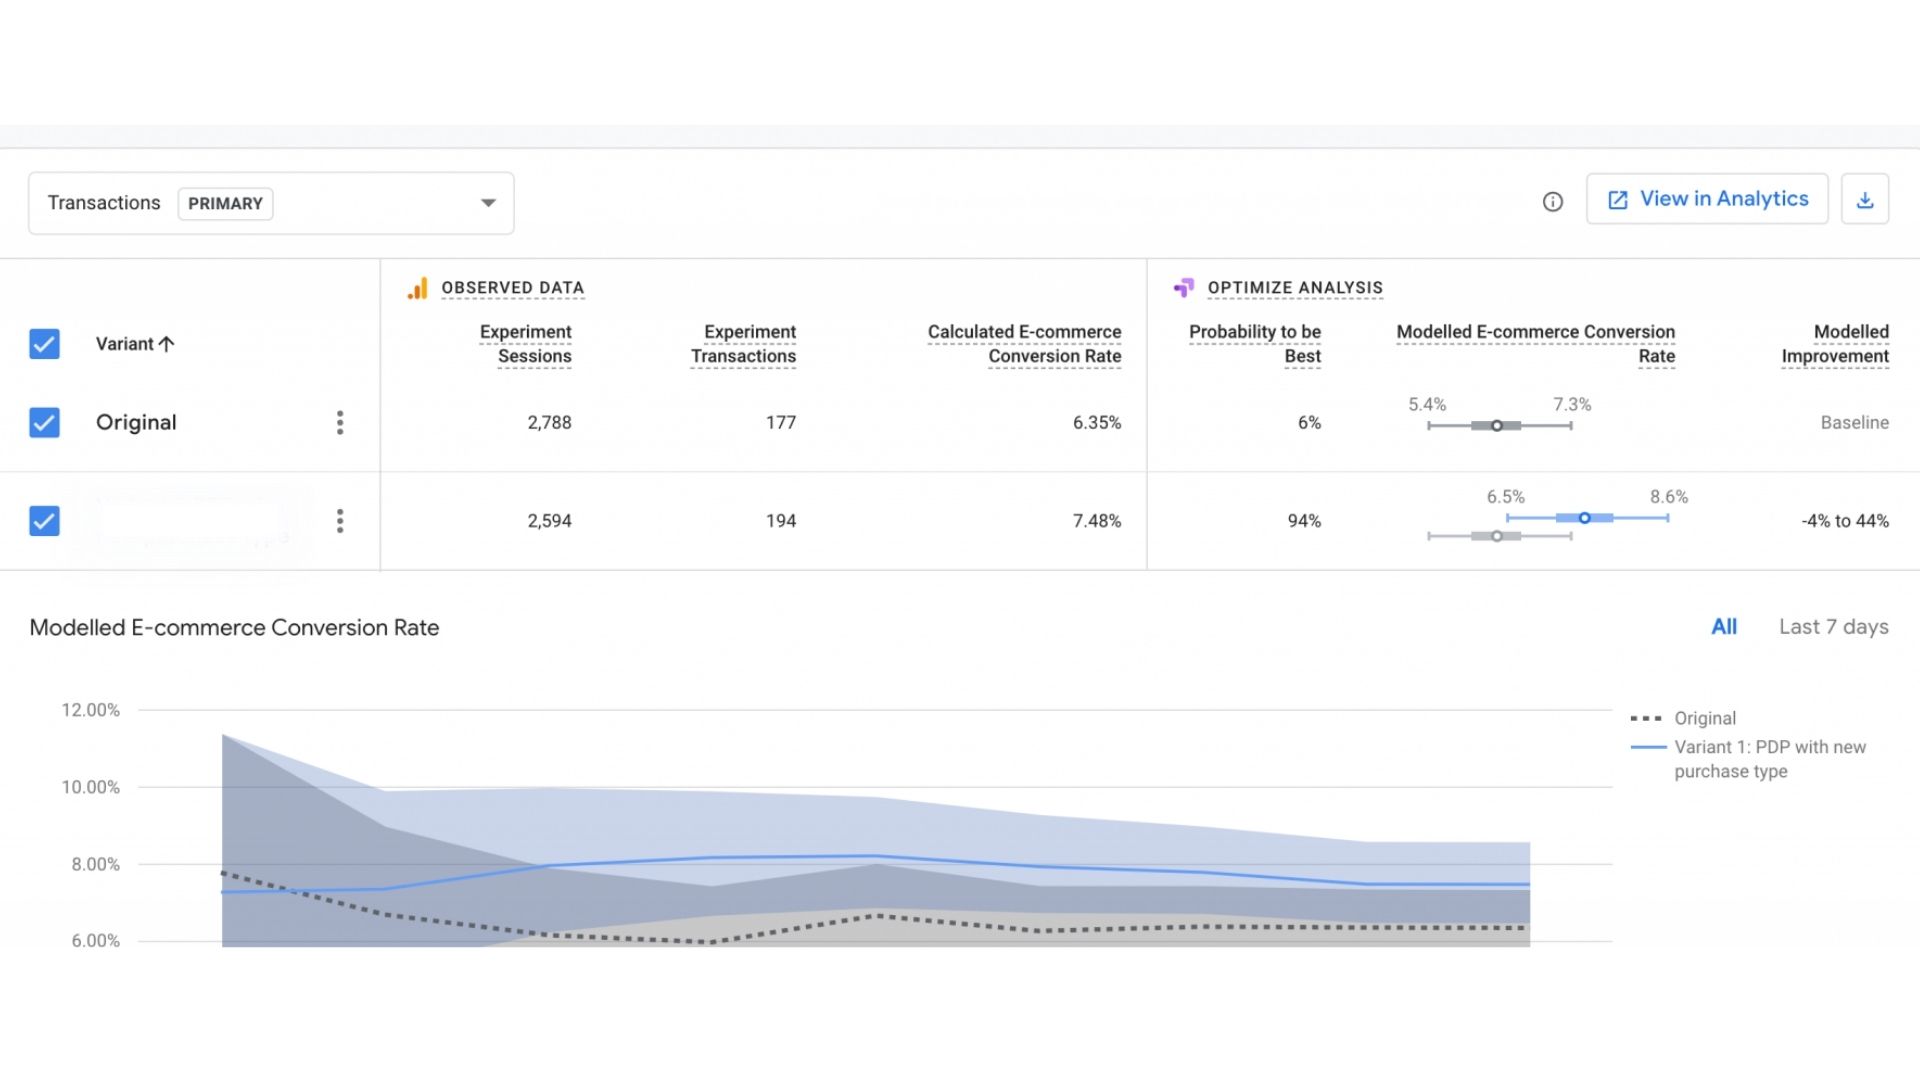The height and width of the screenshot is (1080, 1920).
Task: Click the Probability to be Best header
Action: (1254, 344)
